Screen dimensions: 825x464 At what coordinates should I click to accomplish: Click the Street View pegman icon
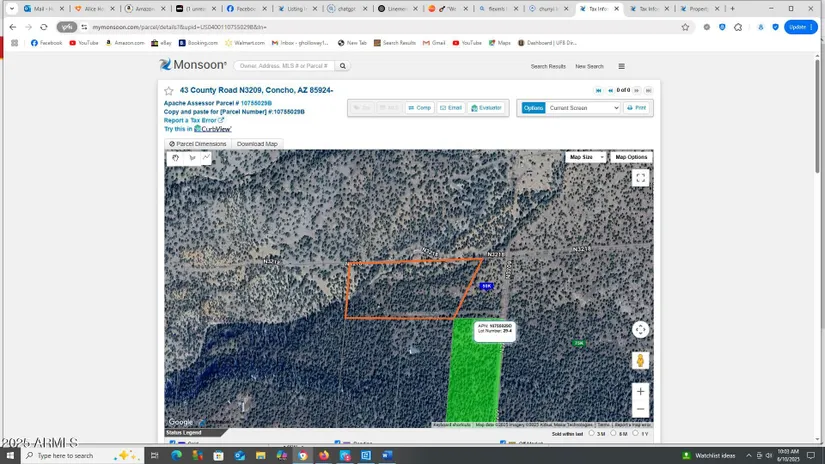click(640, 360)
